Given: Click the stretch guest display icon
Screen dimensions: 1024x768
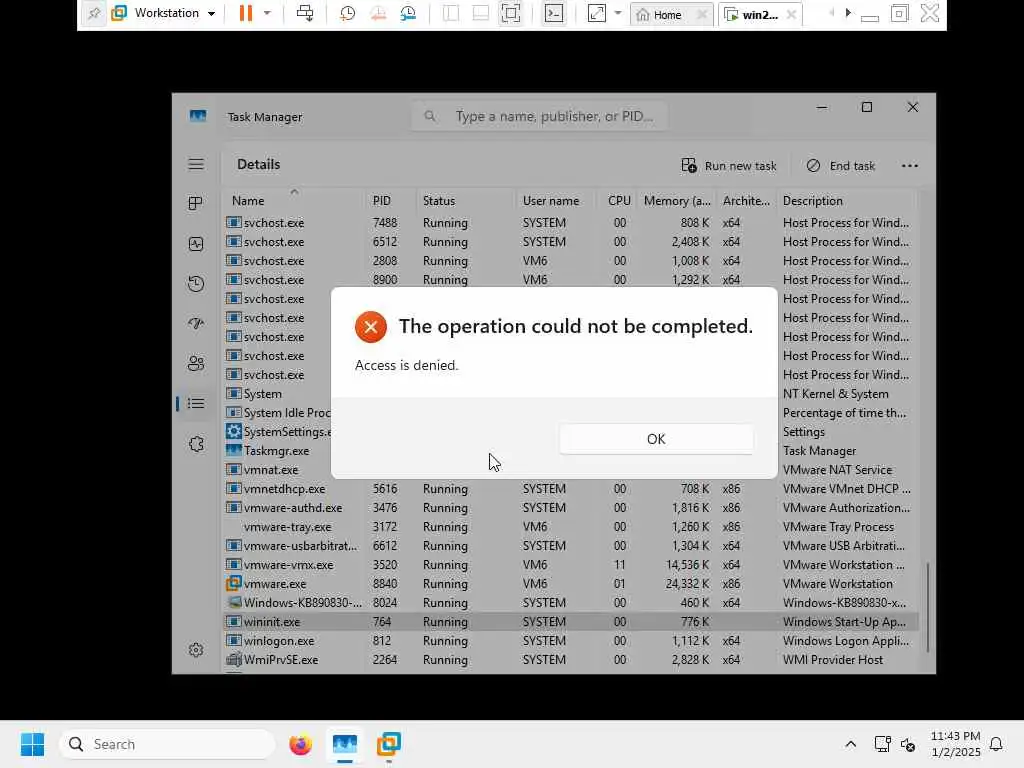Looking at the screenshot, I should point(597,13).
